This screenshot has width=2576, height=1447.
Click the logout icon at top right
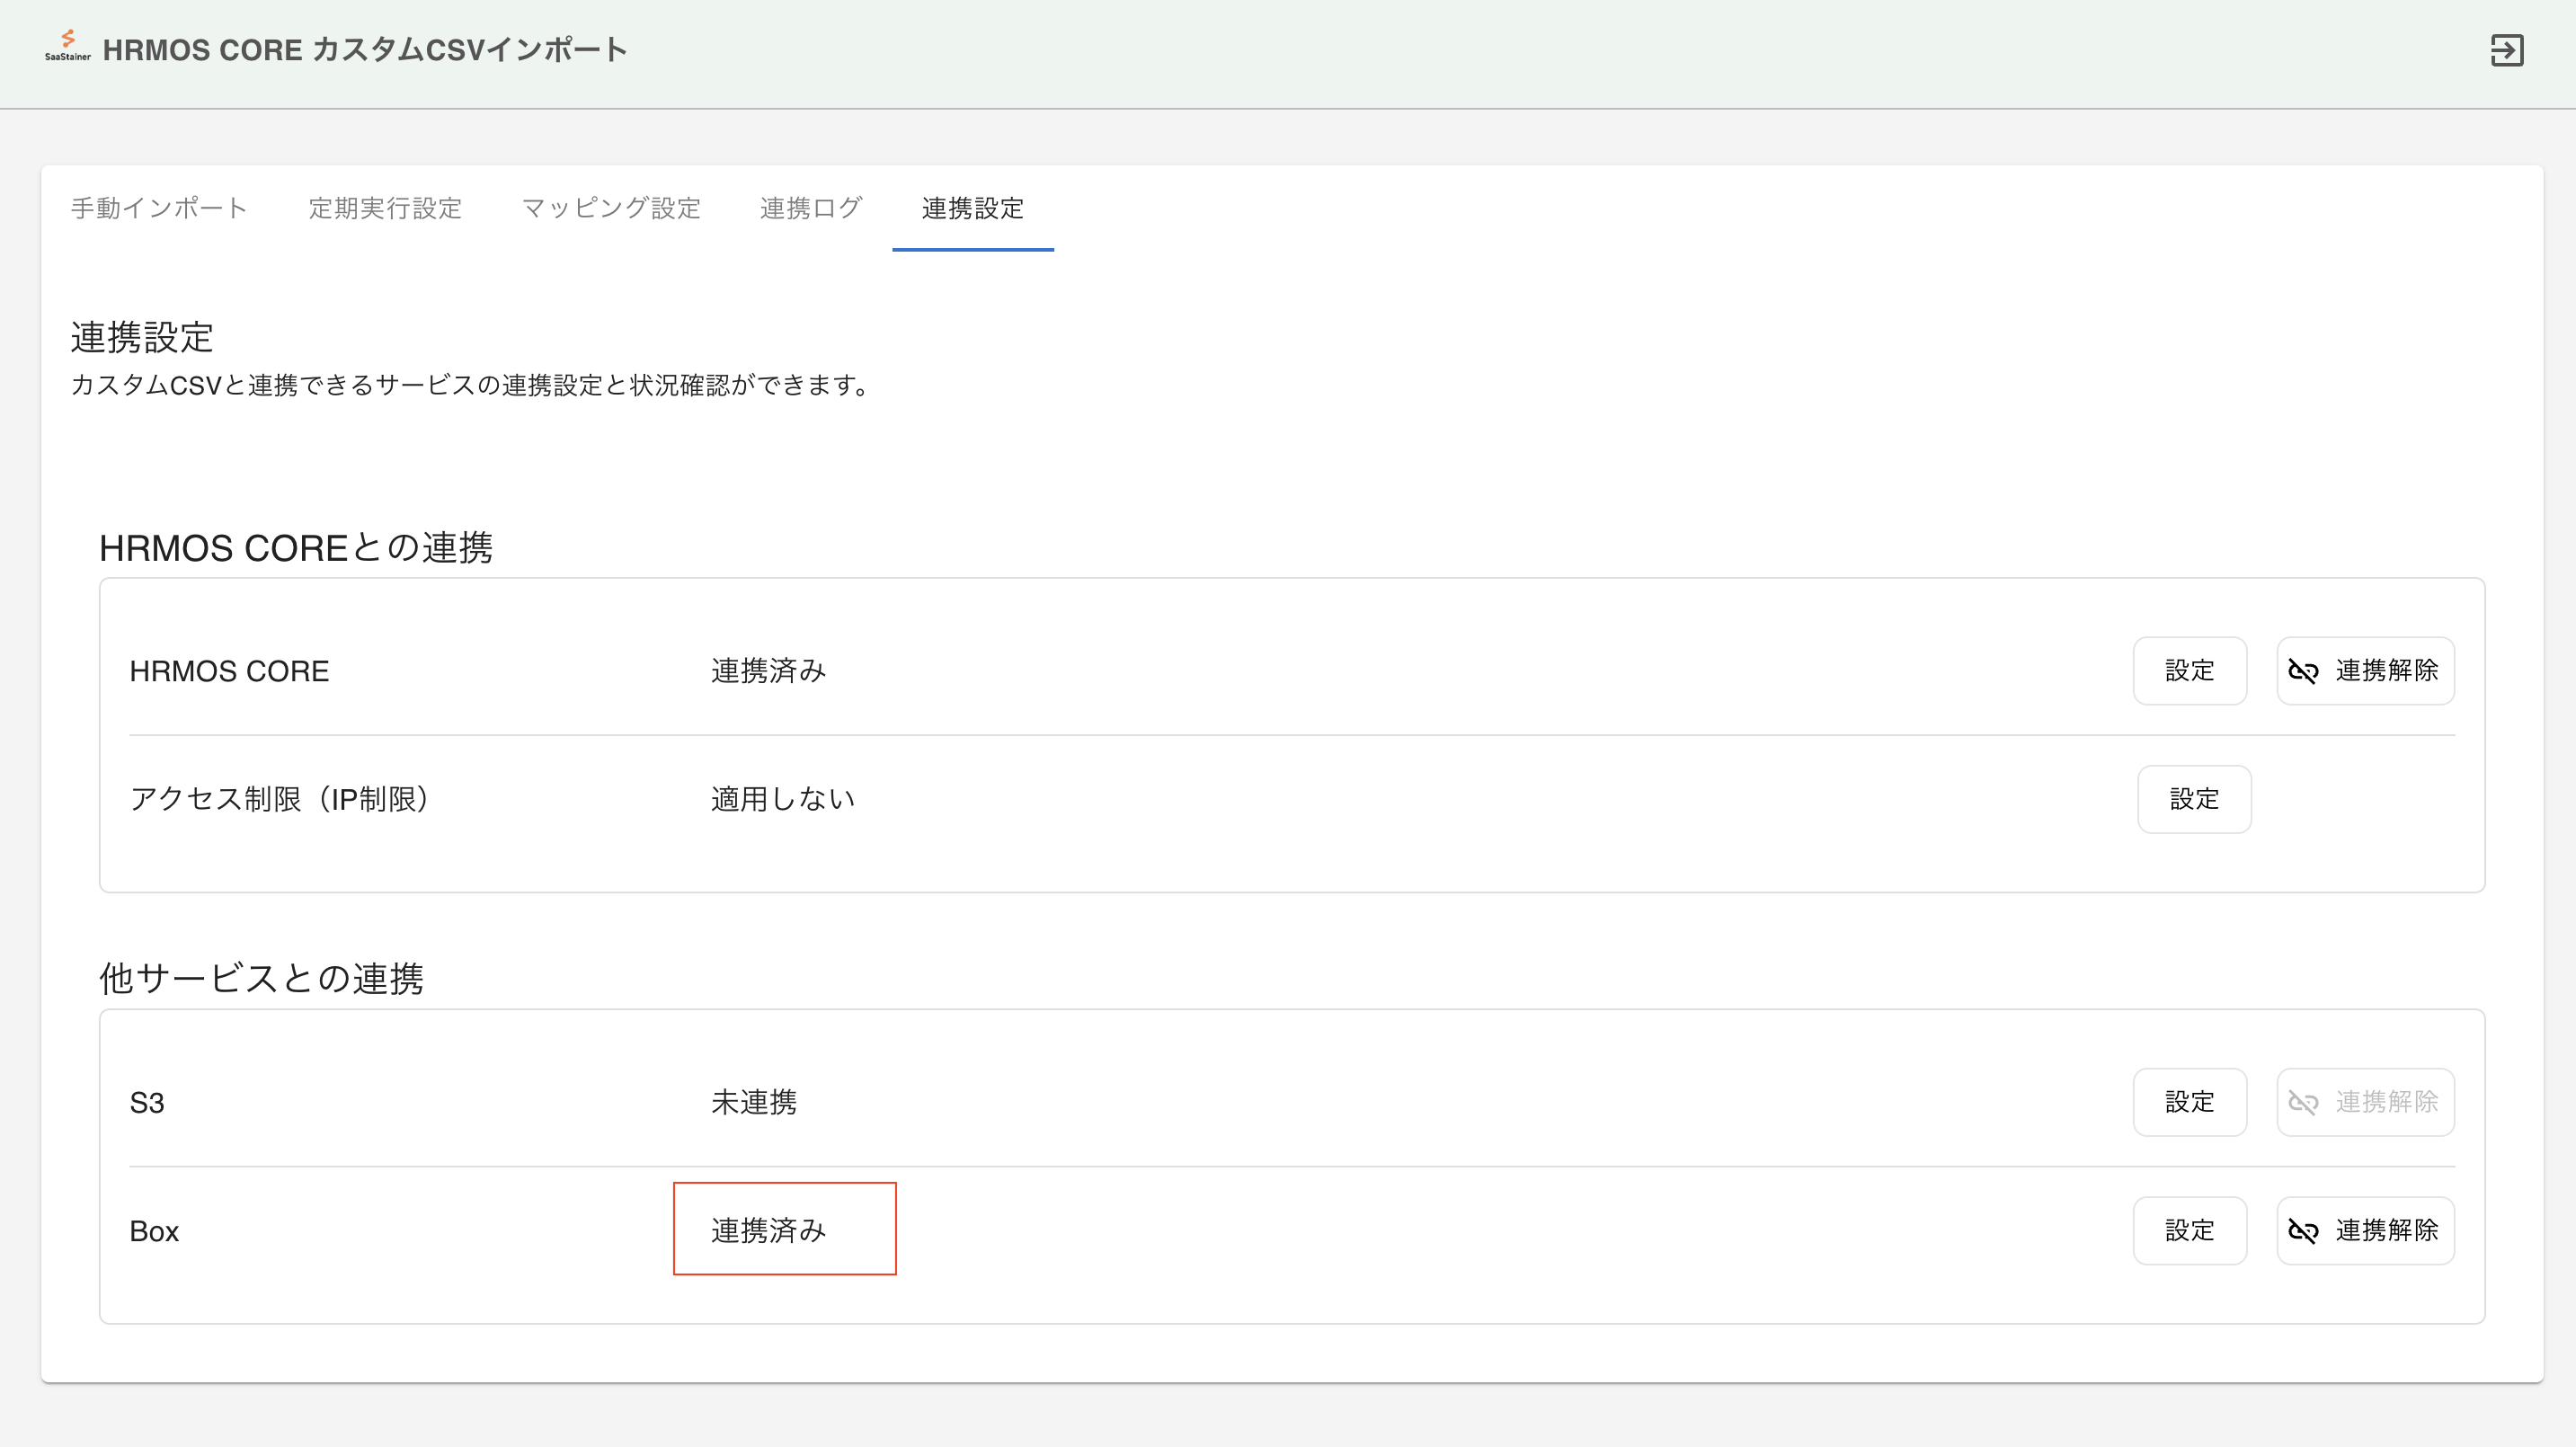tap(2506, 50)
